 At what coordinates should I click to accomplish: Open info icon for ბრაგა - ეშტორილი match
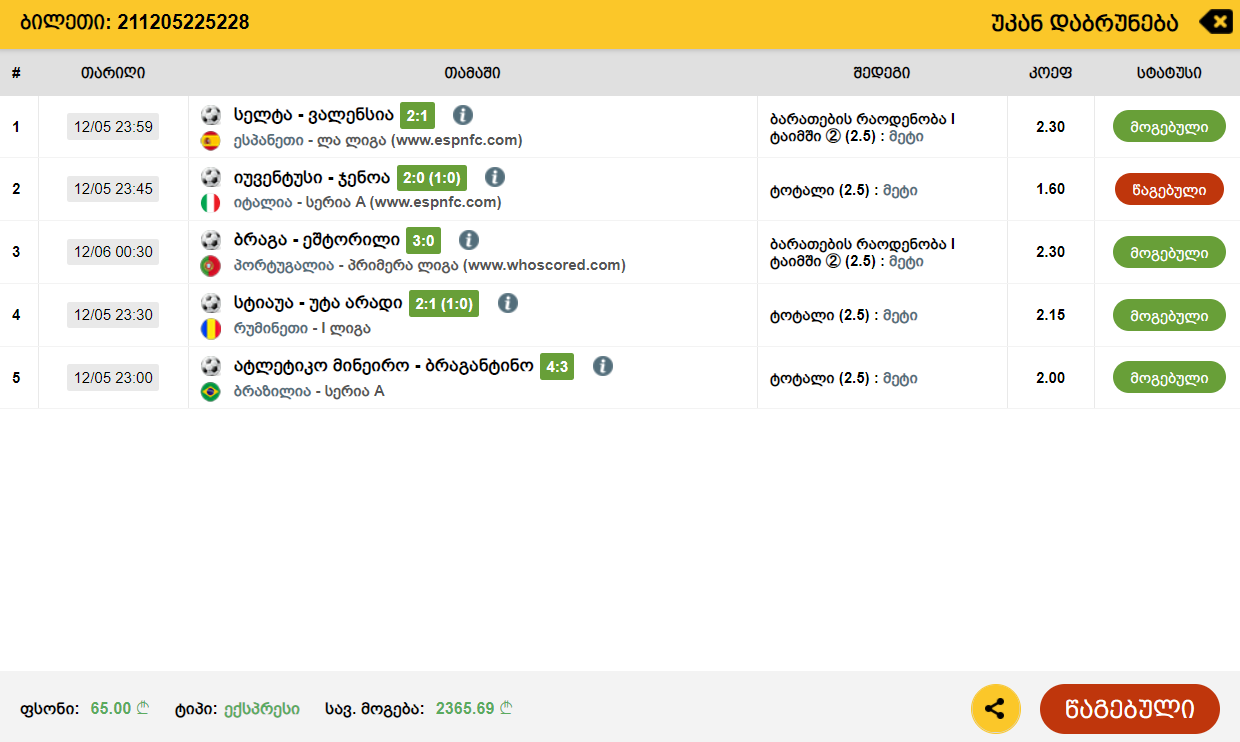click(x=469, y=240)
